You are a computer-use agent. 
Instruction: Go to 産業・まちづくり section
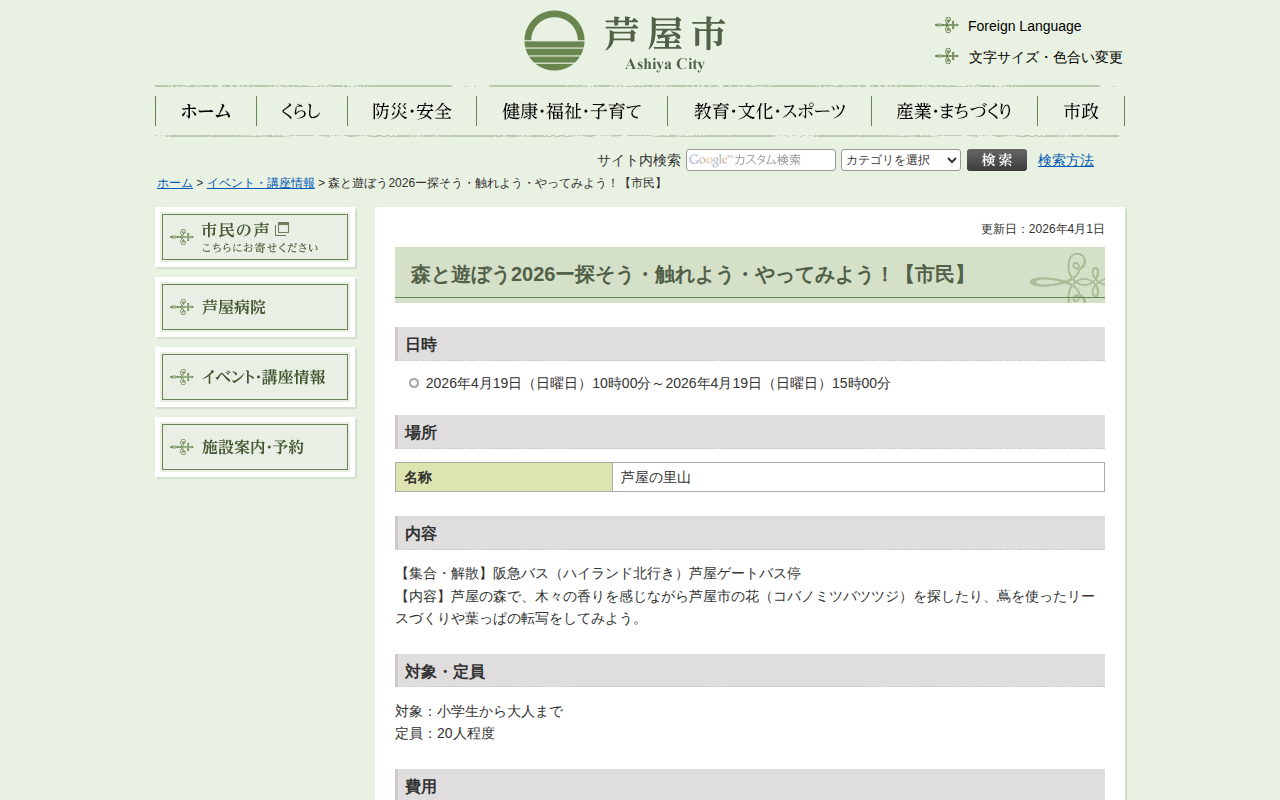click(x=954, y=111)
